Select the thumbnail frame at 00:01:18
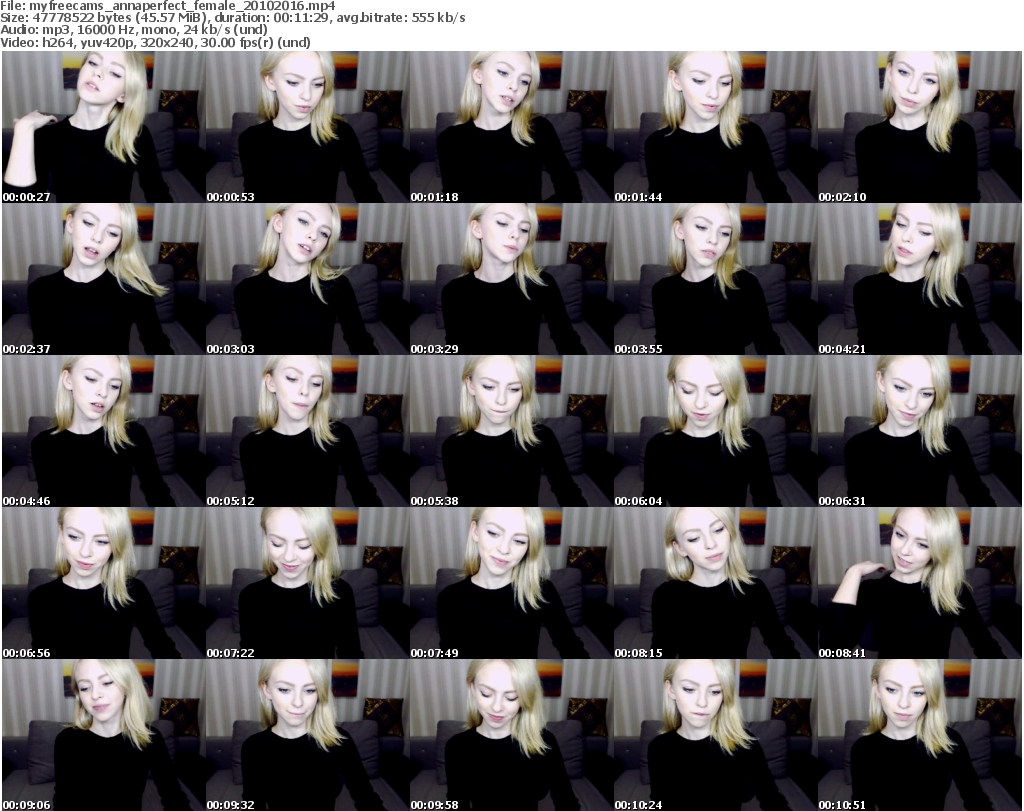Image resolution: width=1024 pixels, height=811 pixels. tap(512, 127)
